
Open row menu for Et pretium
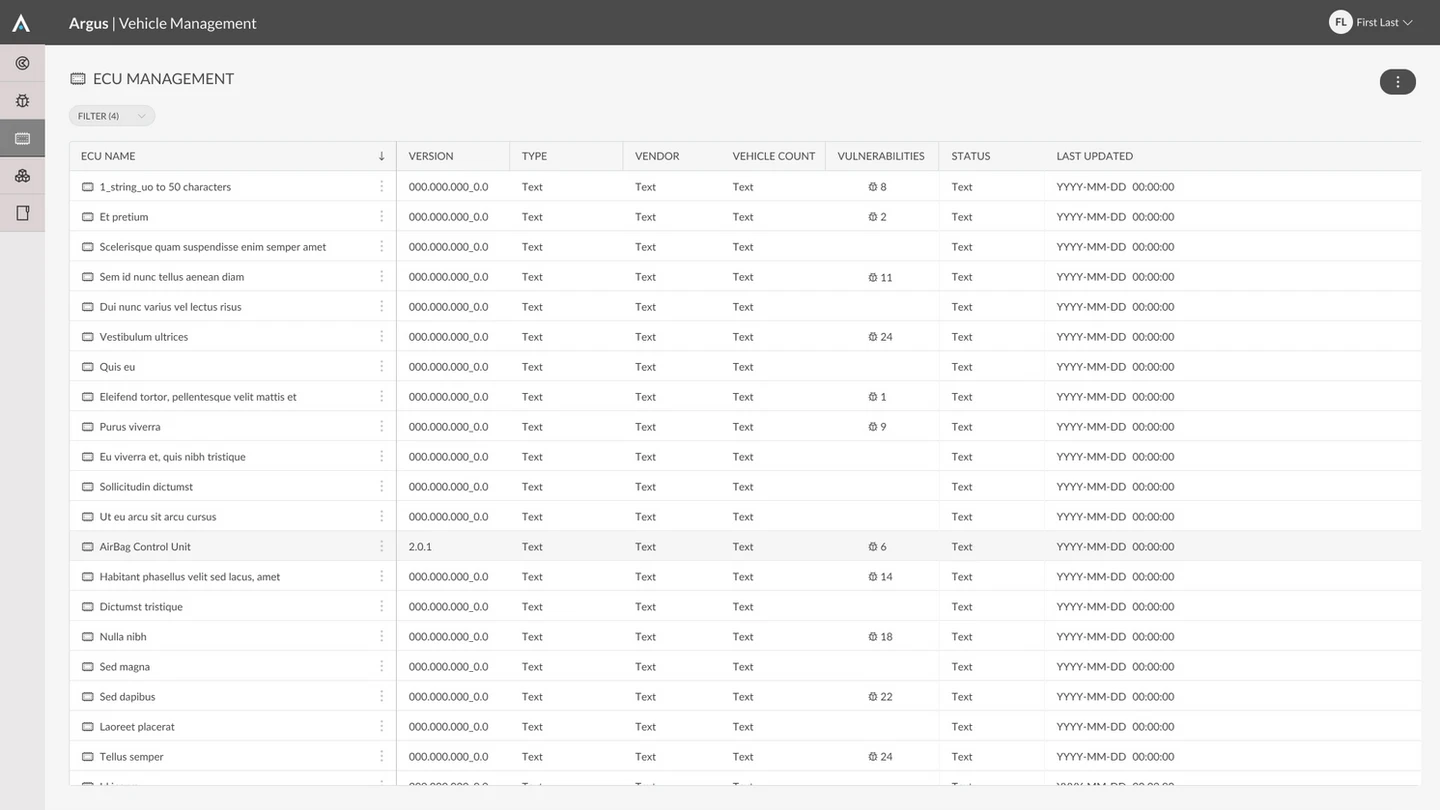[381, 216]
